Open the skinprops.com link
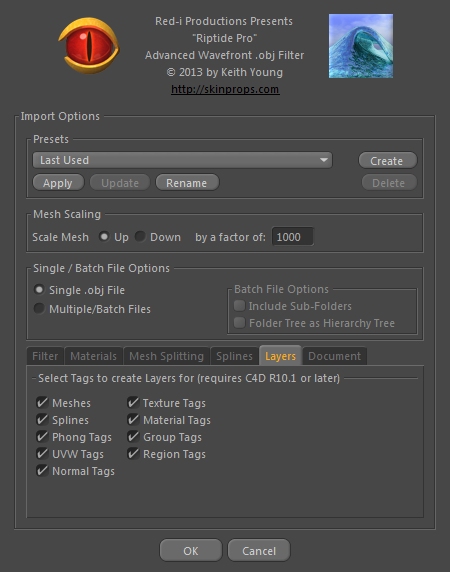The image size is (450, 572). (x=225, y=89)
